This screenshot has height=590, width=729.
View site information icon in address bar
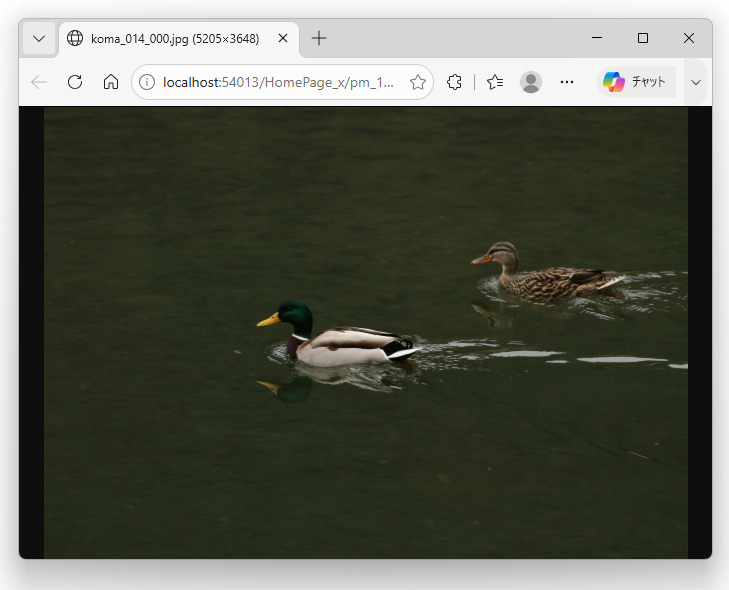(x=147, y=82)
